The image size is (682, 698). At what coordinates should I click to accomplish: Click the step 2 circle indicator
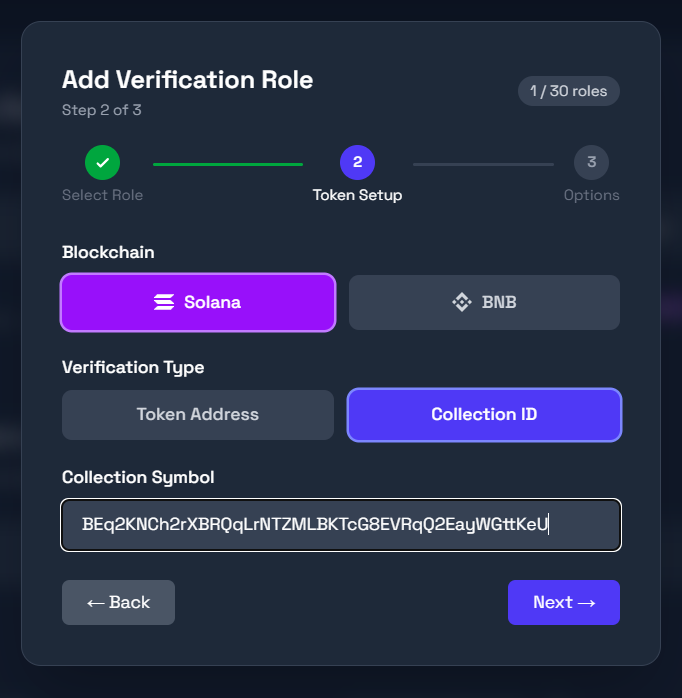click(357, 162)
